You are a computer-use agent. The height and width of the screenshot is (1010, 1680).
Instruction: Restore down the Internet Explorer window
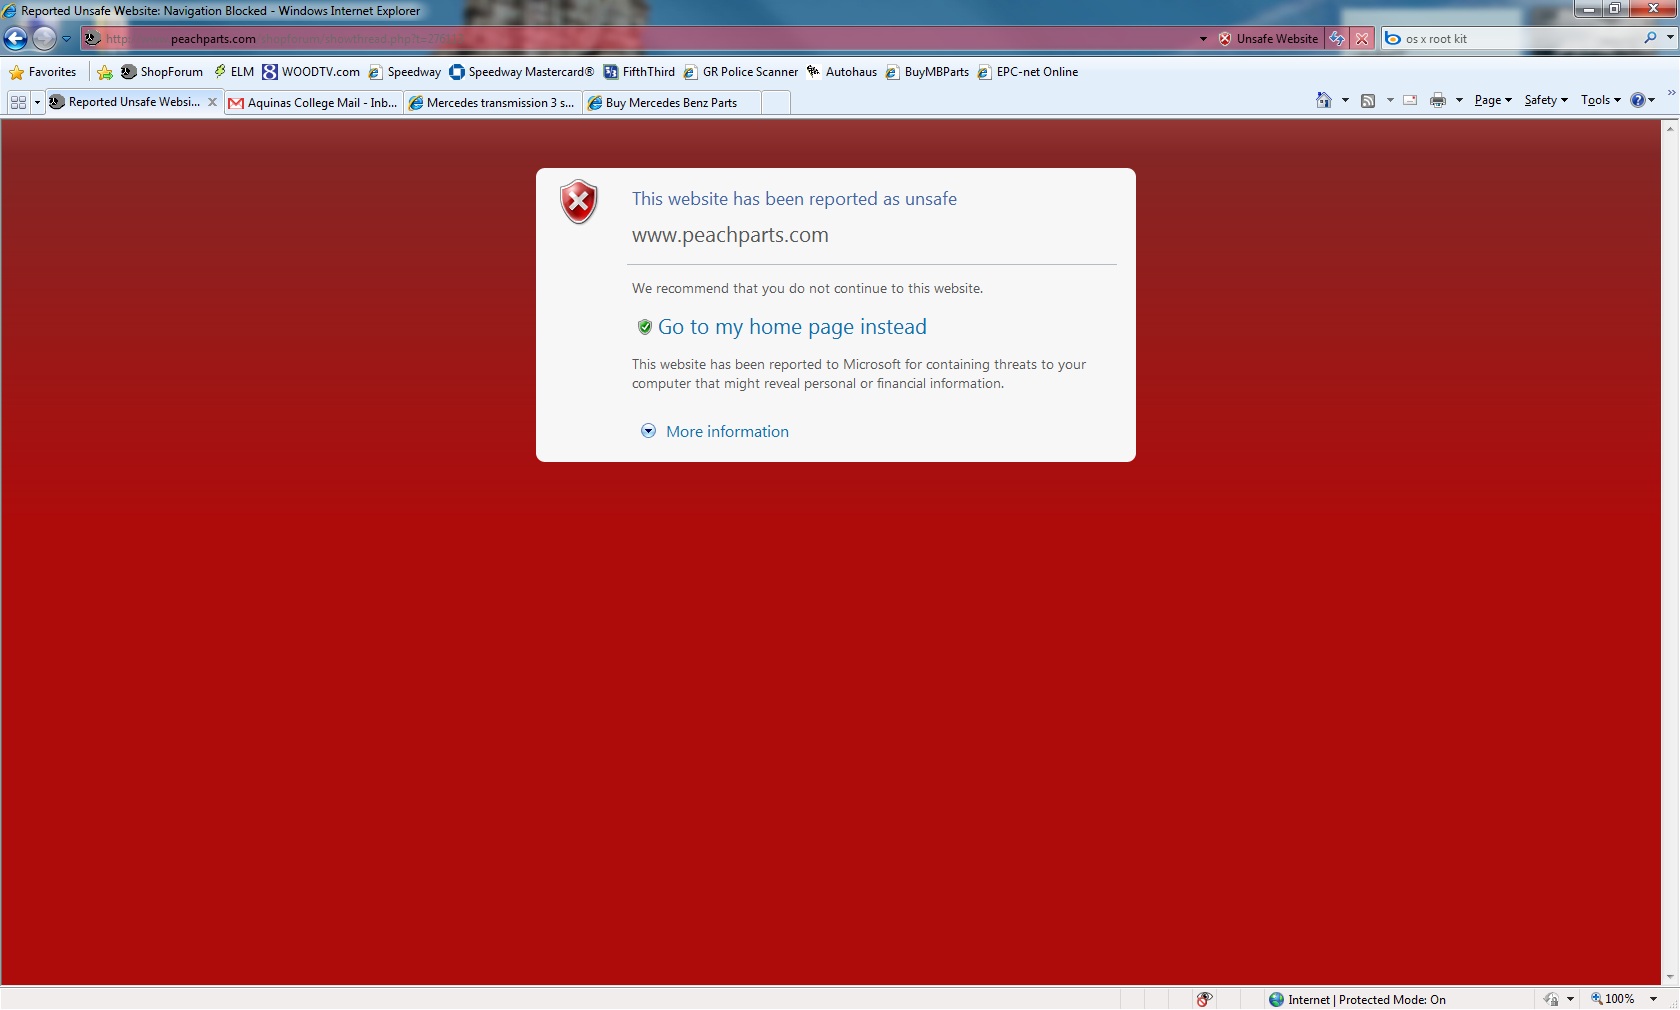coord(1614,9)
